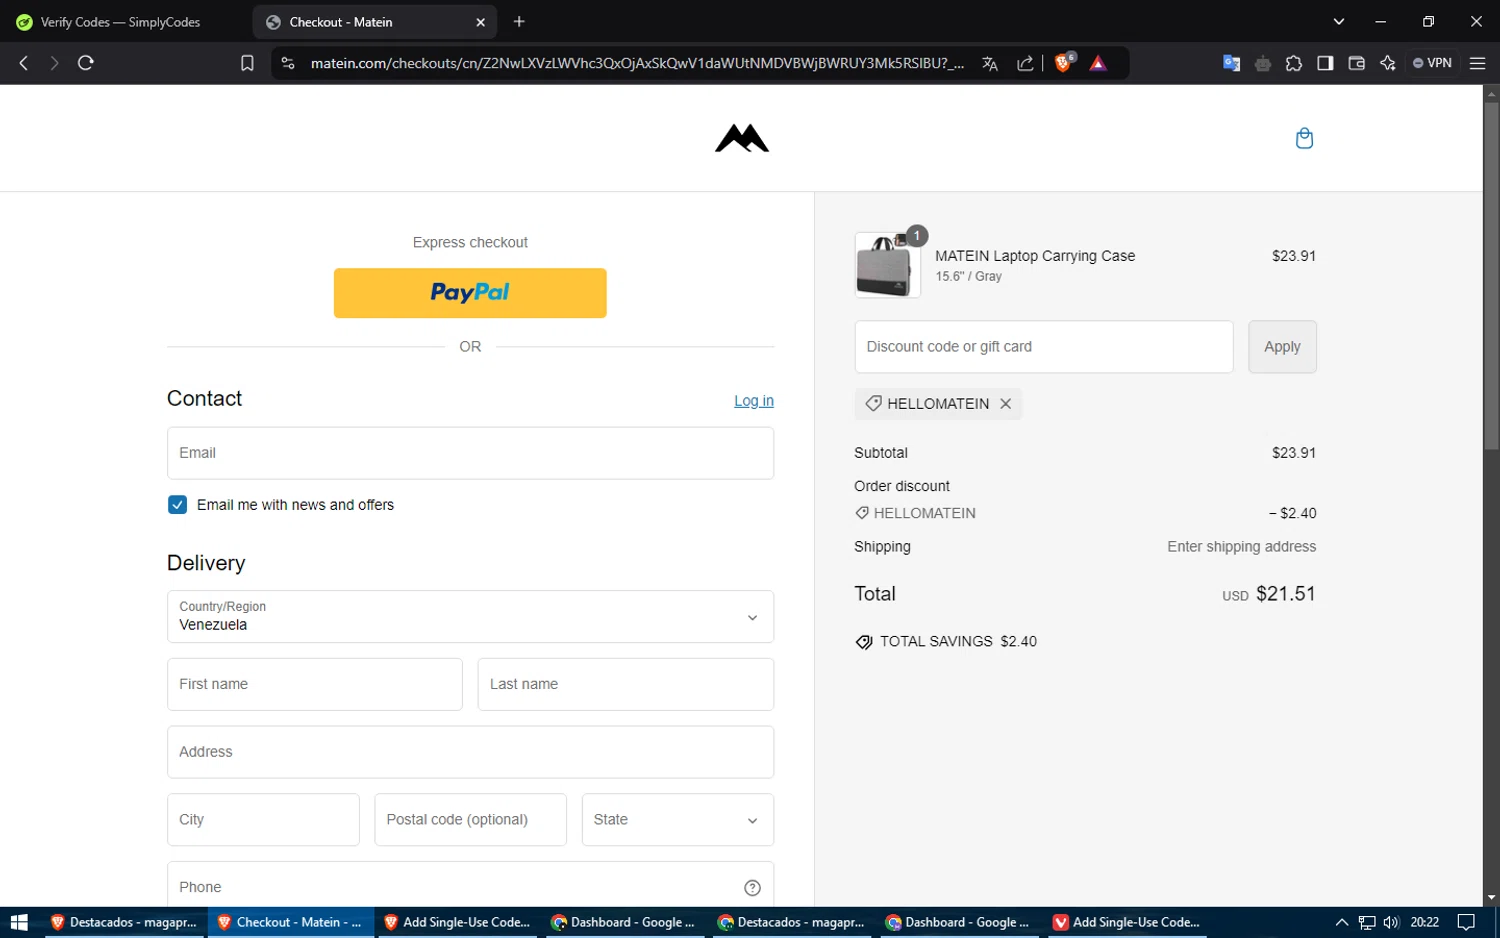1500x938 pixels.
Task: Open the tab search dropdown arrow
Action: (1338, 21)
